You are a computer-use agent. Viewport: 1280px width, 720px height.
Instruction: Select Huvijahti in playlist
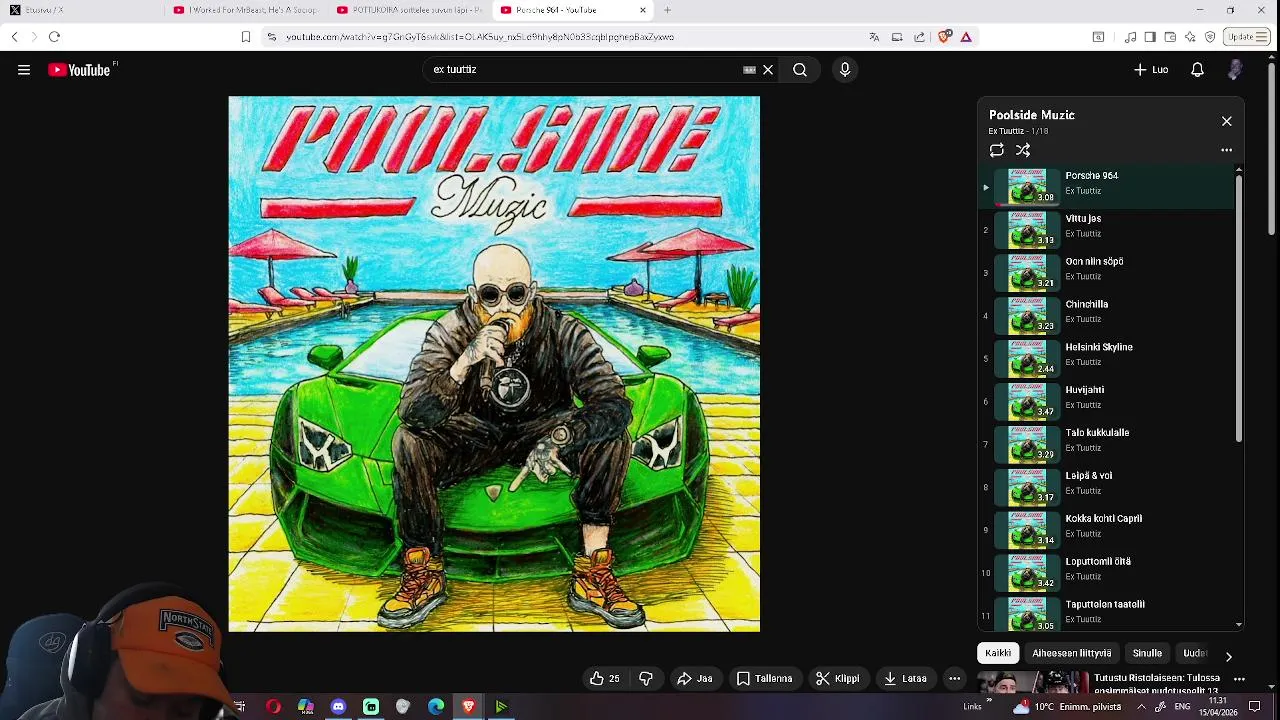tap(1106, 402)
